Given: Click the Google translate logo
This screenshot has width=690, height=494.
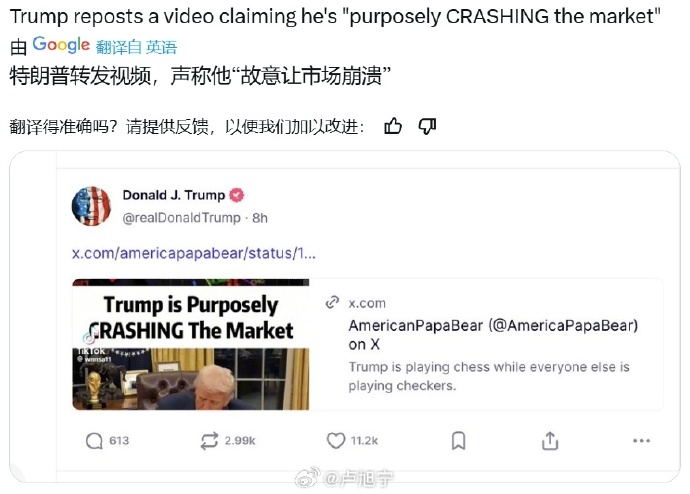Looking at the screenshot, I should pyautogui.click(x=61, y=44).
